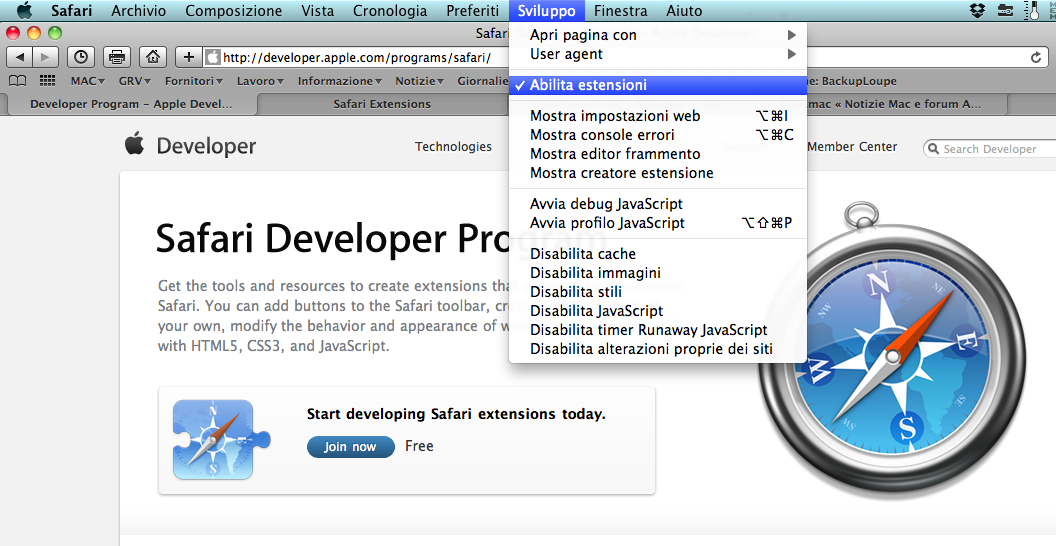Screen dimensions: 1056x546
Task: Select Mostra creatore estensione
Action: (658, 173)
